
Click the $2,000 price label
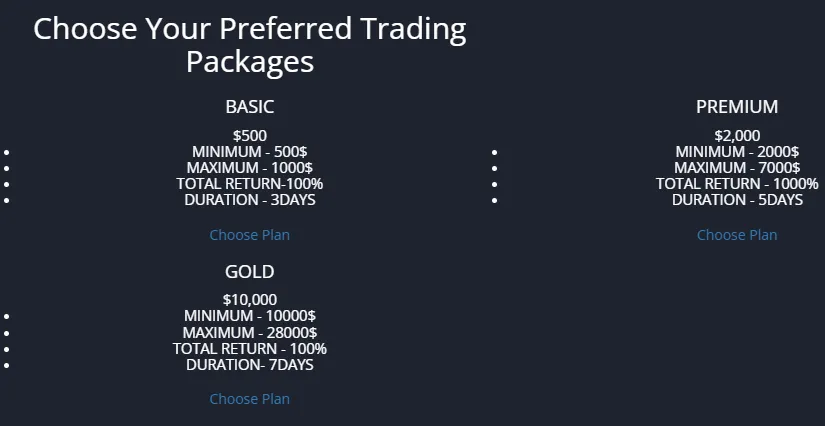tap(737, 136)
